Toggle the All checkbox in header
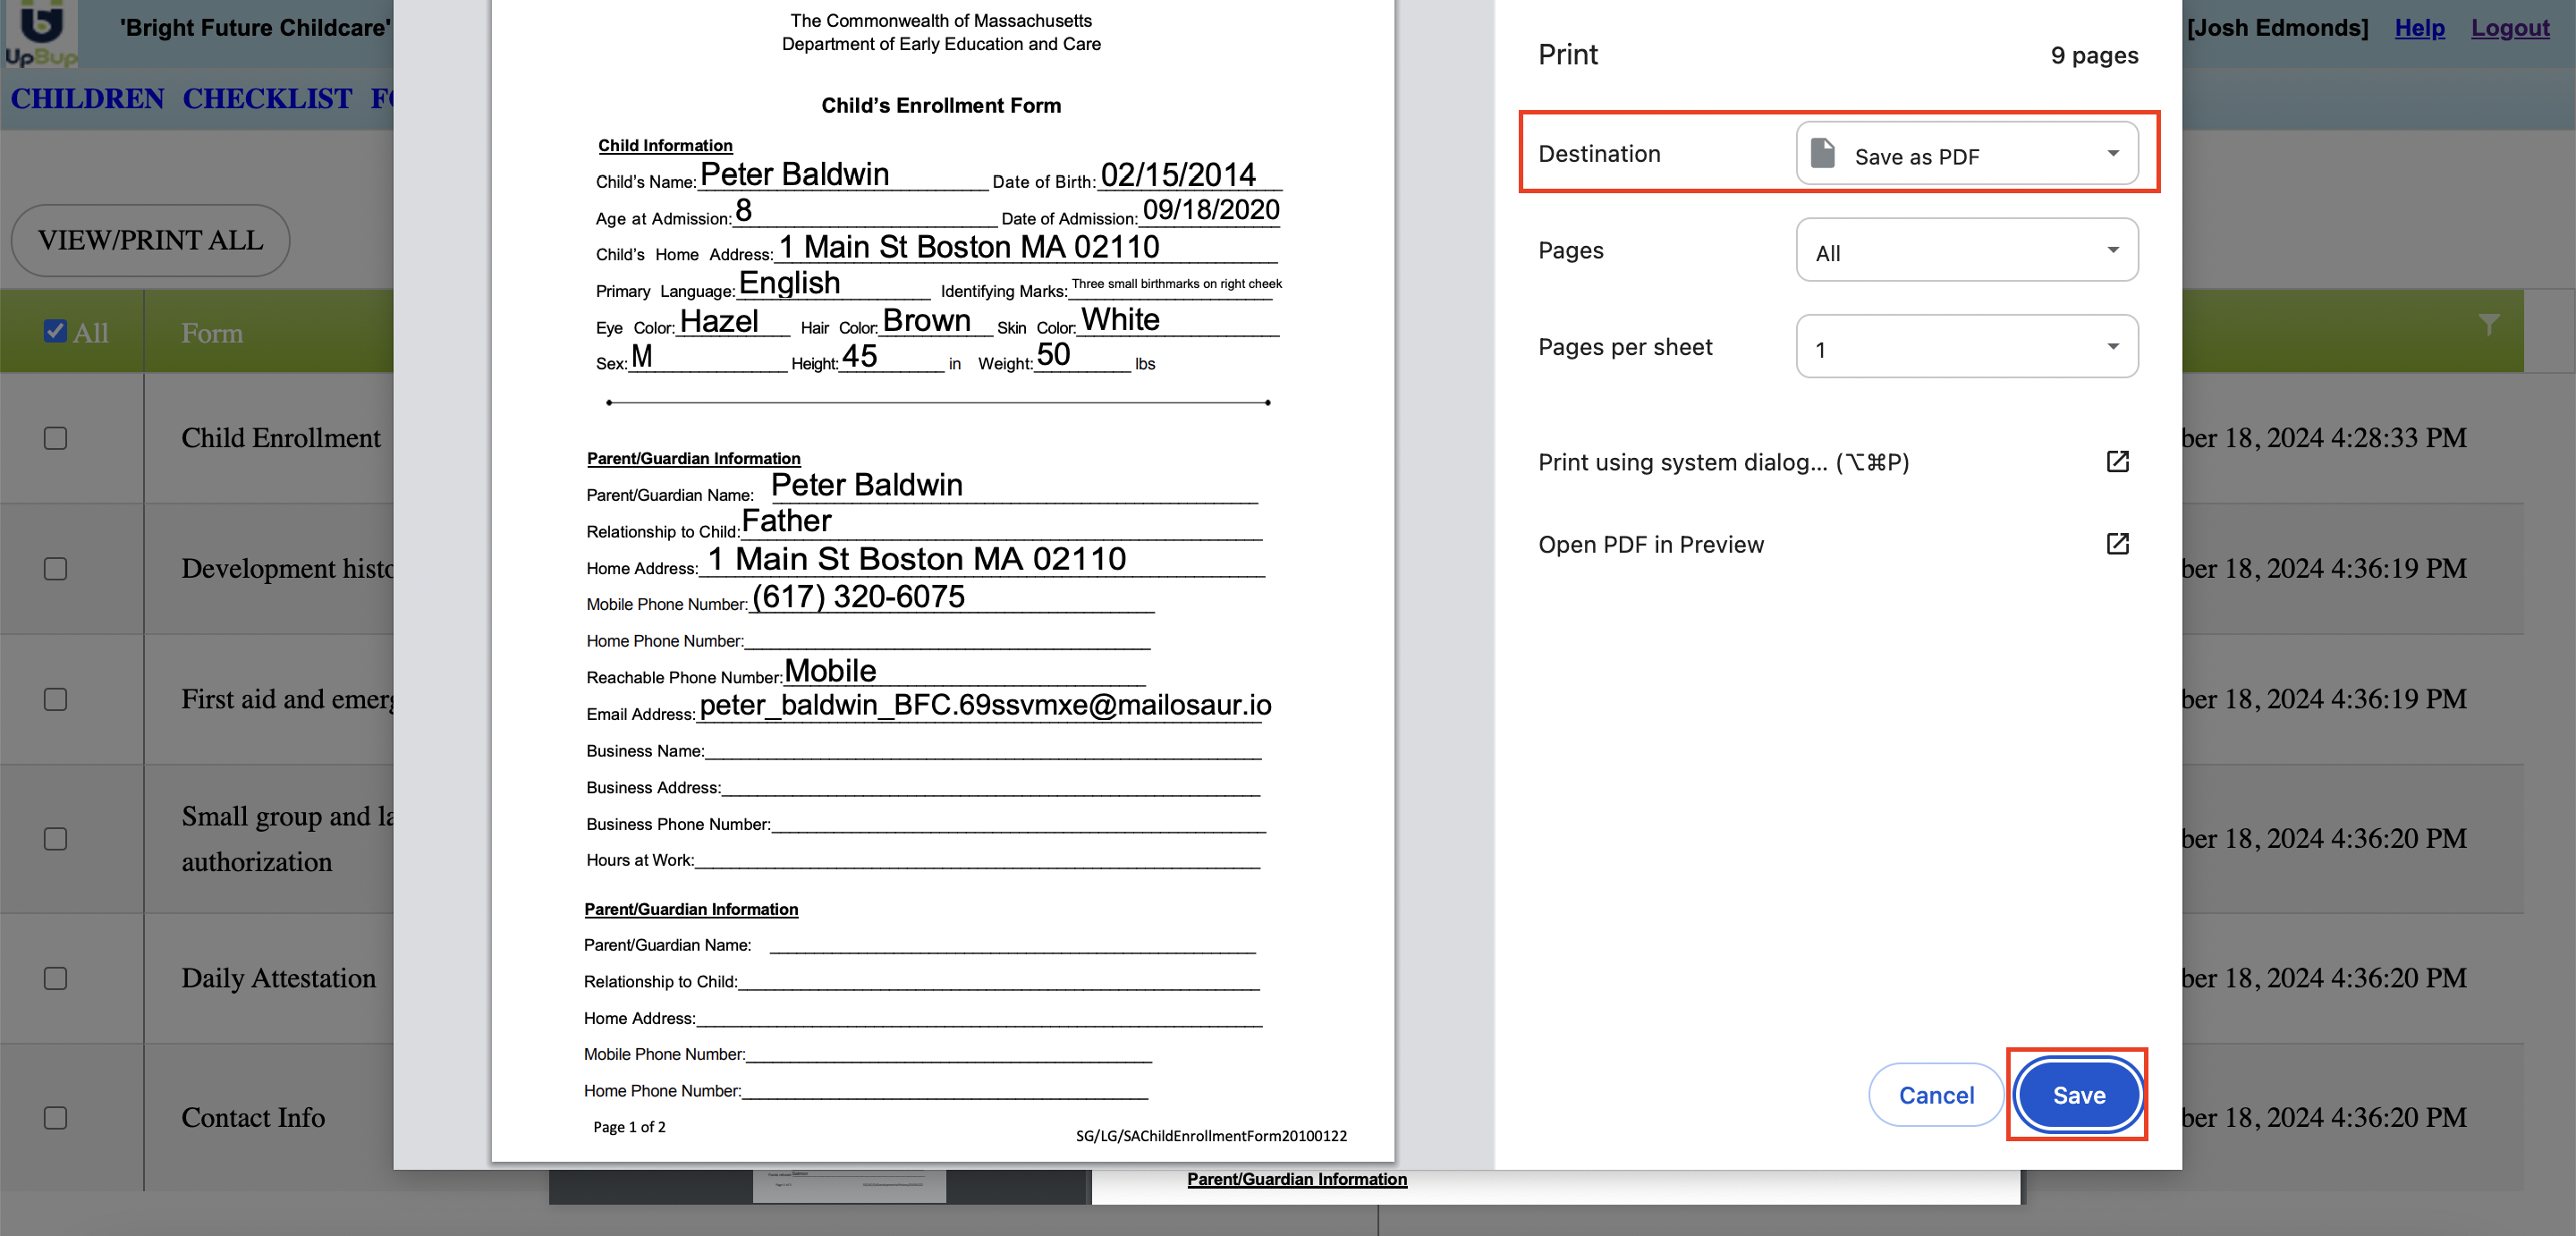This screenshot has height=1236, width=2576. pyautogui.click(x=56, y=331)
